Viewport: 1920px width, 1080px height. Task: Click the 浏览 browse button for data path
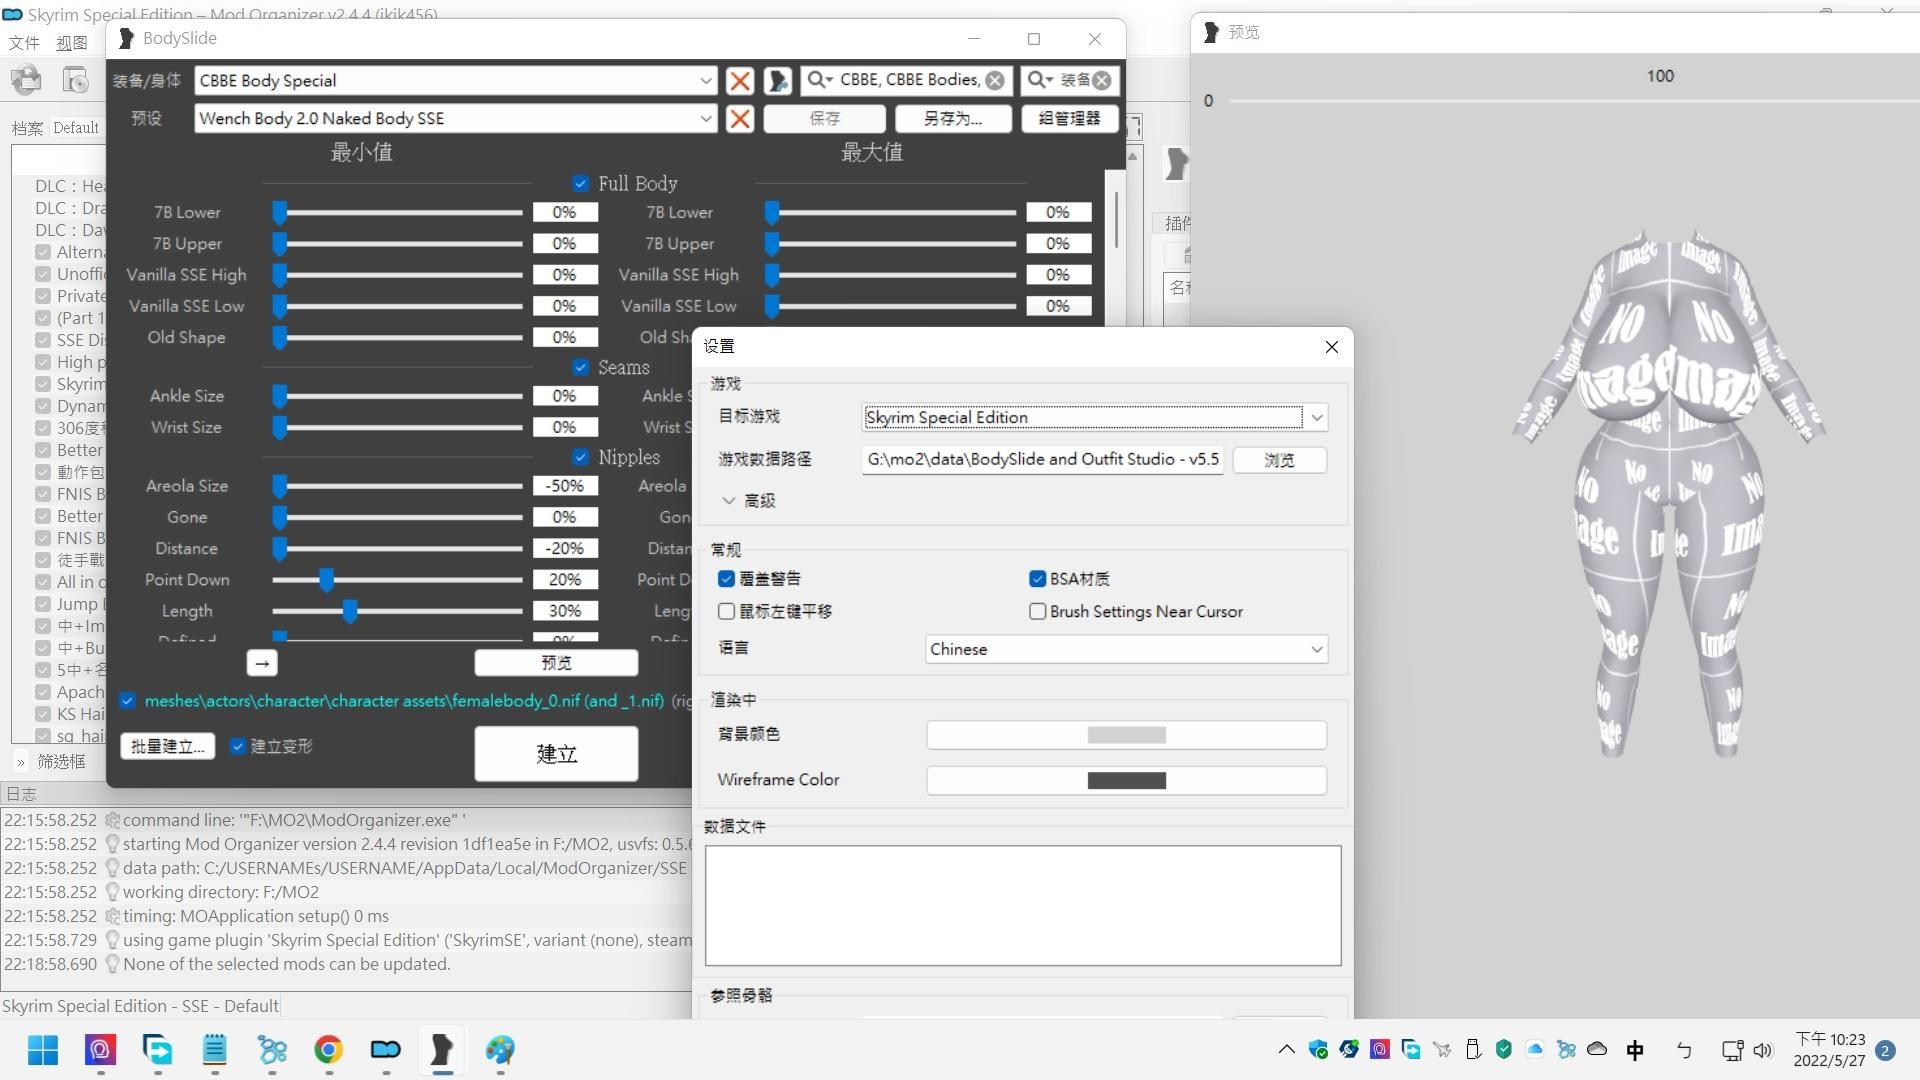click(1279, 460)
